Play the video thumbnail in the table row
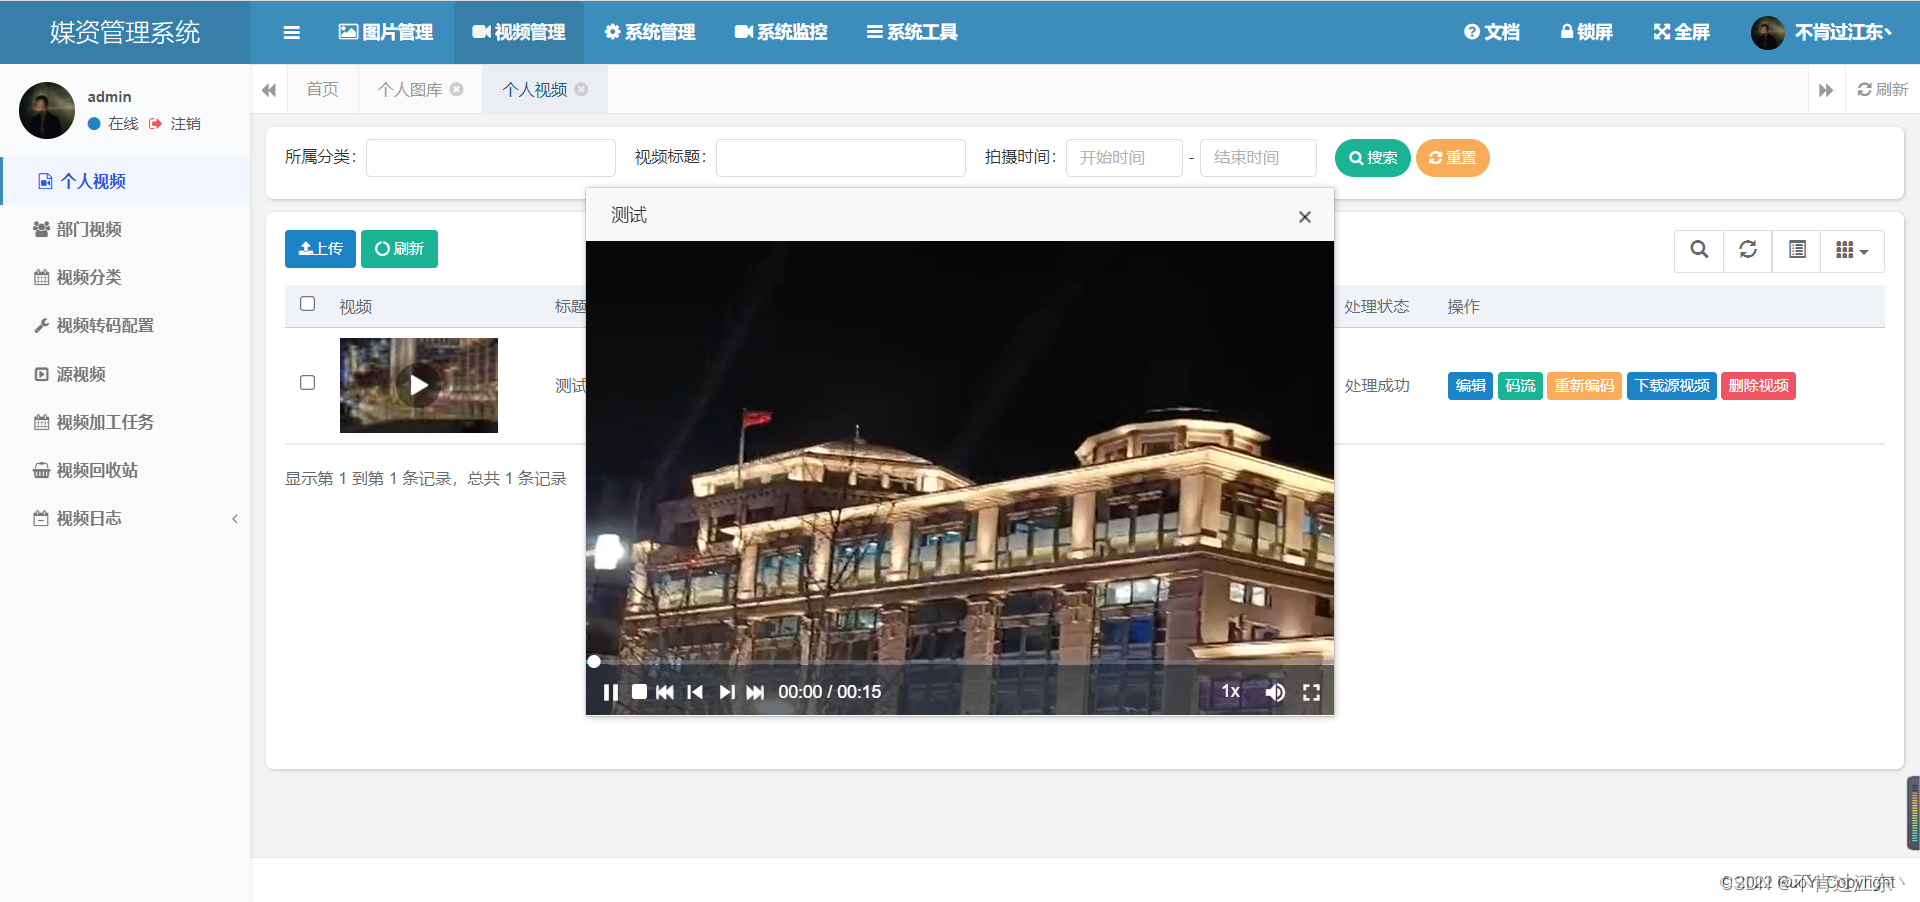Screen dimensions: 1920x902 418,385
